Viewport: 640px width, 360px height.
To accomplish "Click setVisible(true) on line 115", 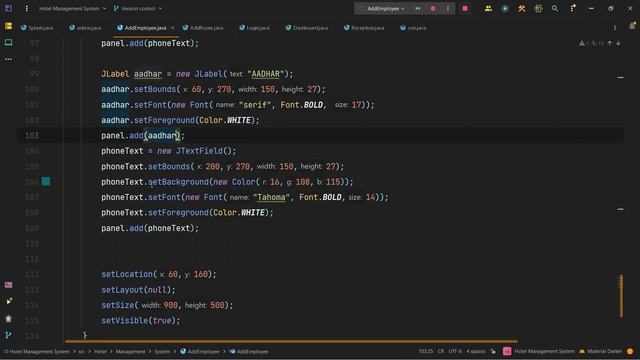I will (141, 320).
